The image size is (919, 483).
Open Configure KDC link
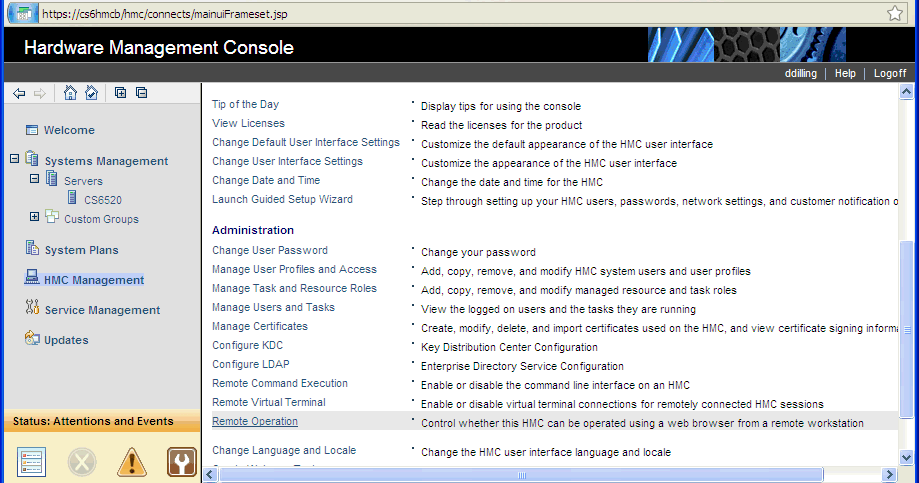tap(247, 345)
